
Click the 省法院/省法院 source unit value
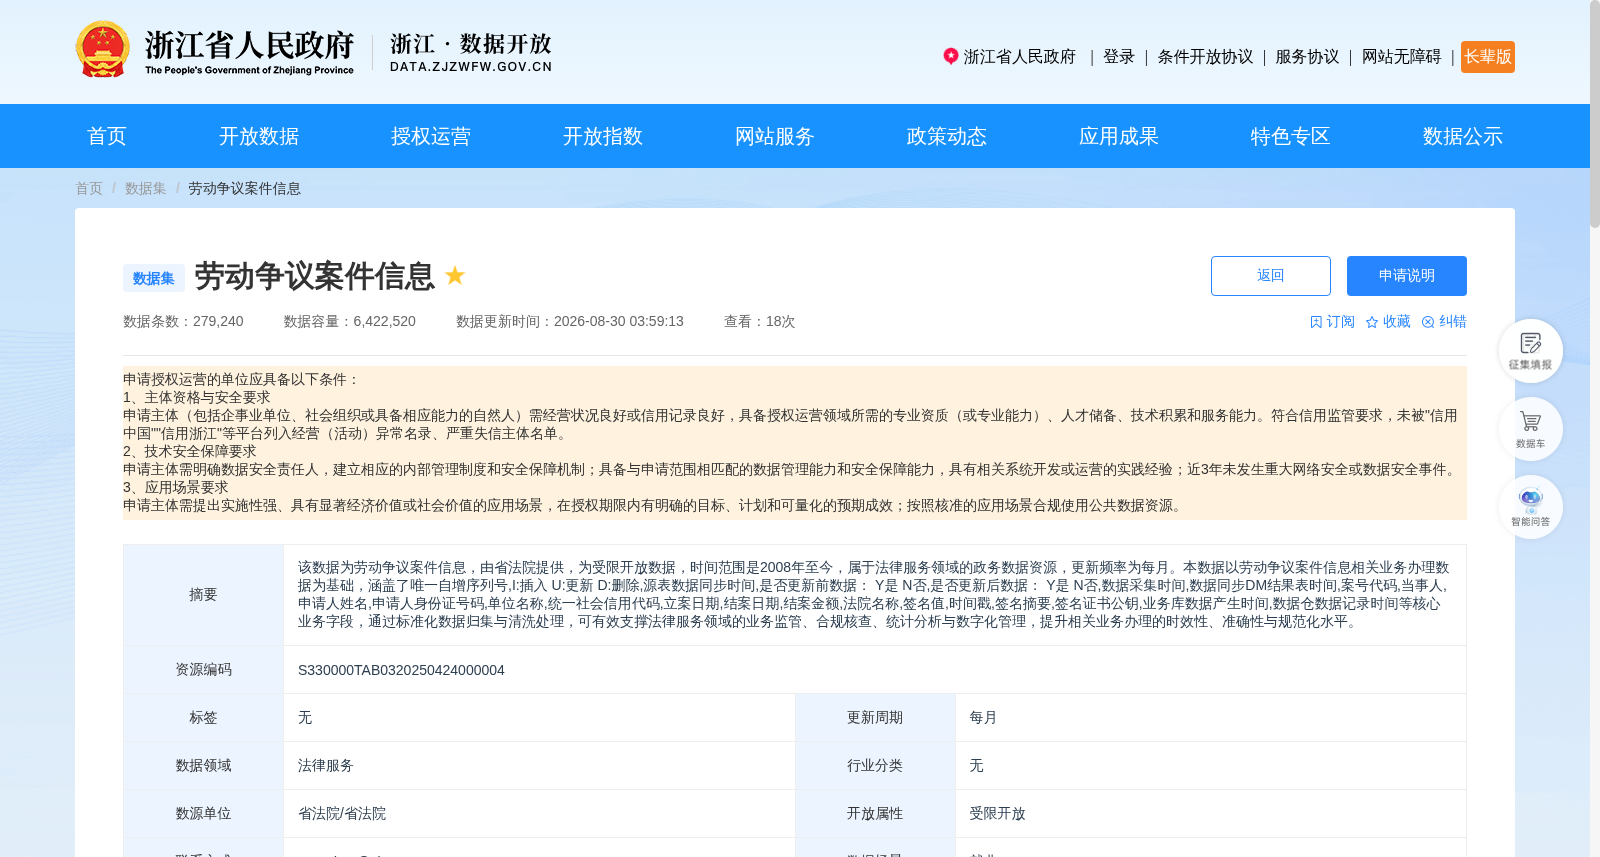(342, 814)
